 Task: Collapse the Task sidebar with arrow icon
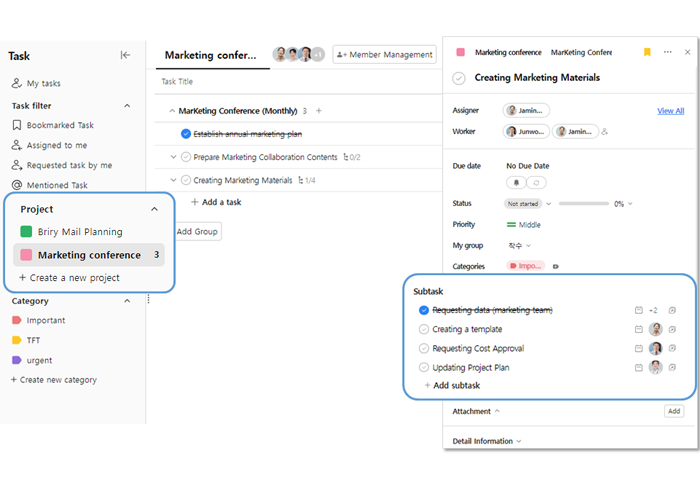[125, 56]
